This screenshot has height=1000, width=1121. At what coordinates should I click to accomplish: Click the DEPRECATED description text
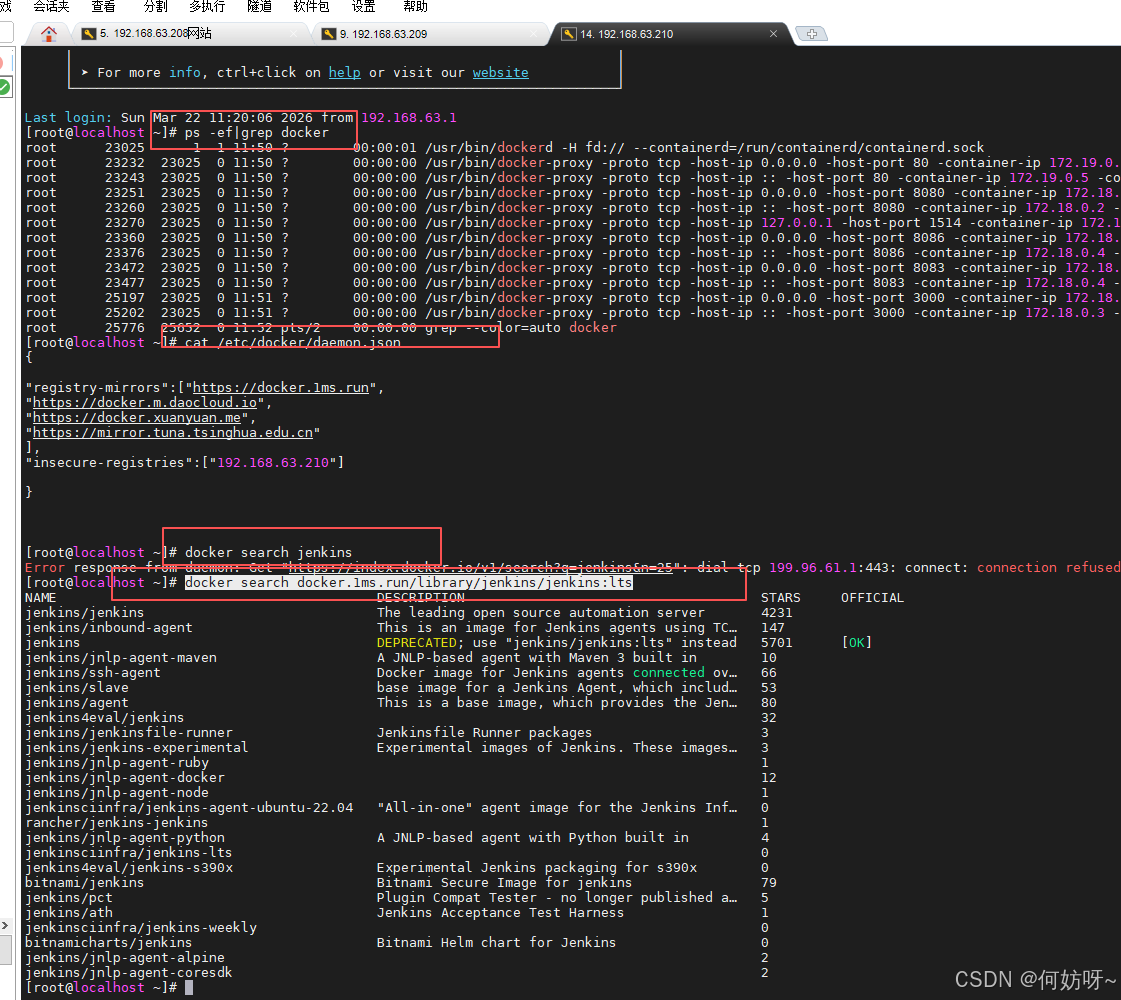coord(417,643)
